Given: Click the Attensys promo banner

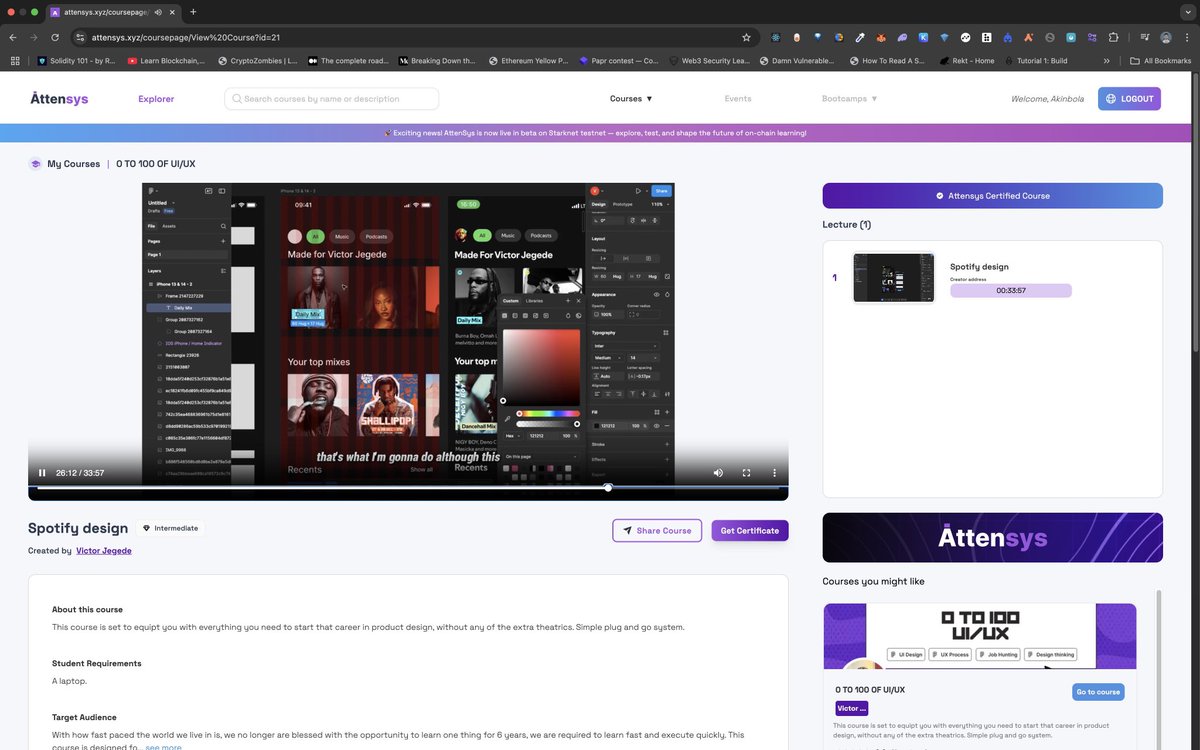Looking at the screenshot, I should pyautogui.click(x=992, y=538).
